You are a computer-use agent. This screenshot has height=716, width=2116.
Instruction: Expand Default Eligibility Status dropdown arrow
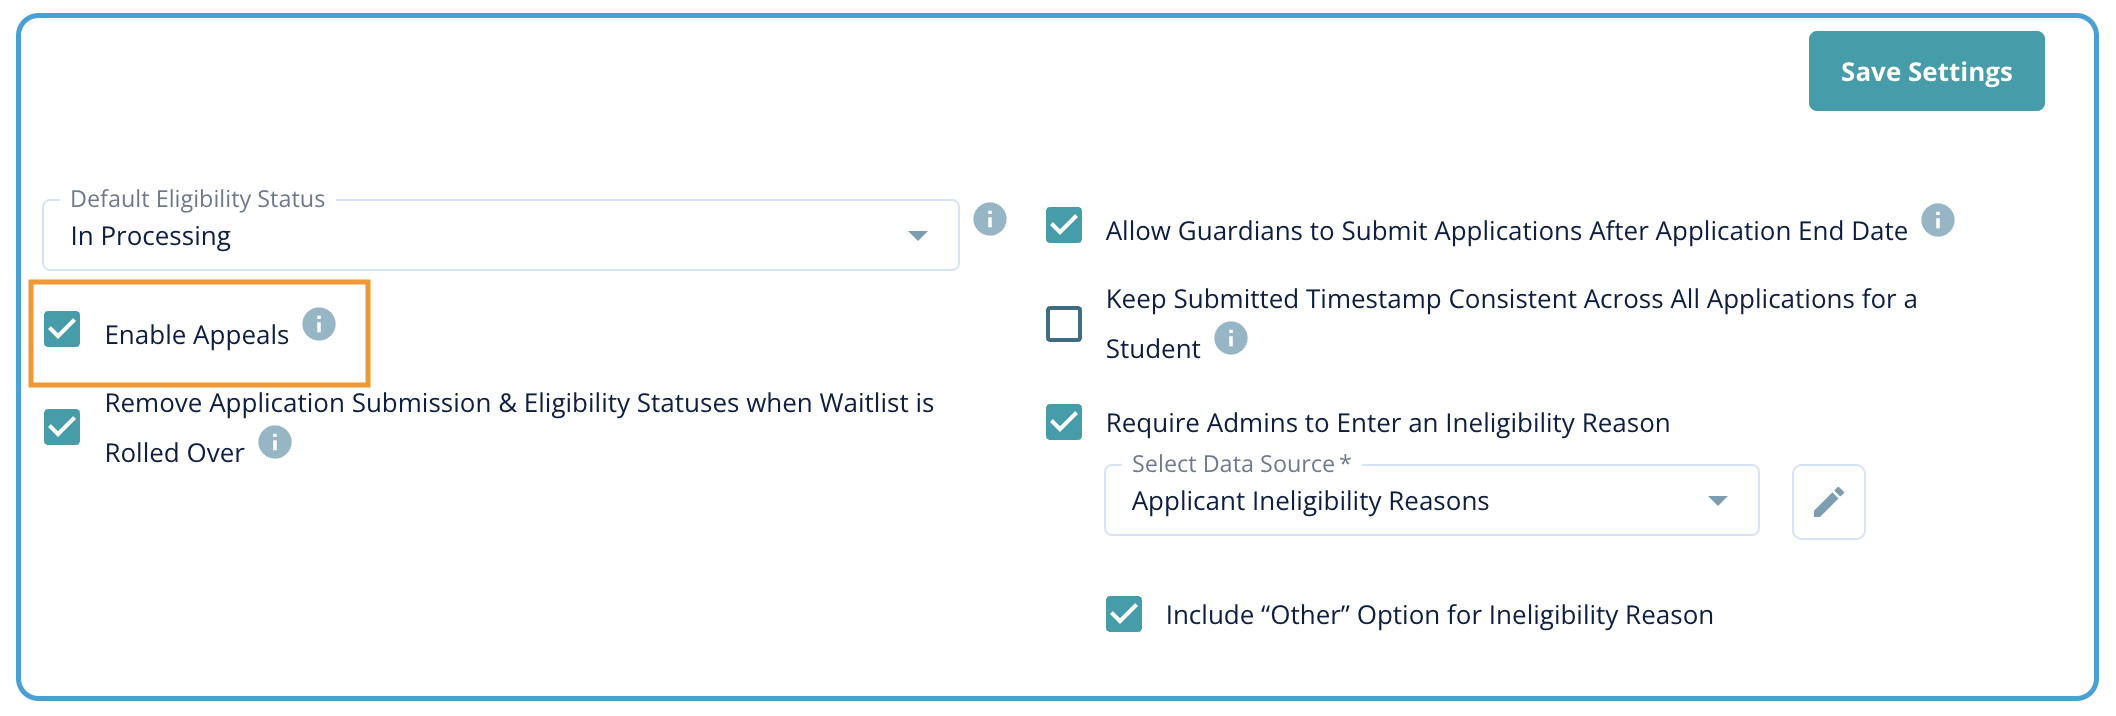(x=917, y=236)
